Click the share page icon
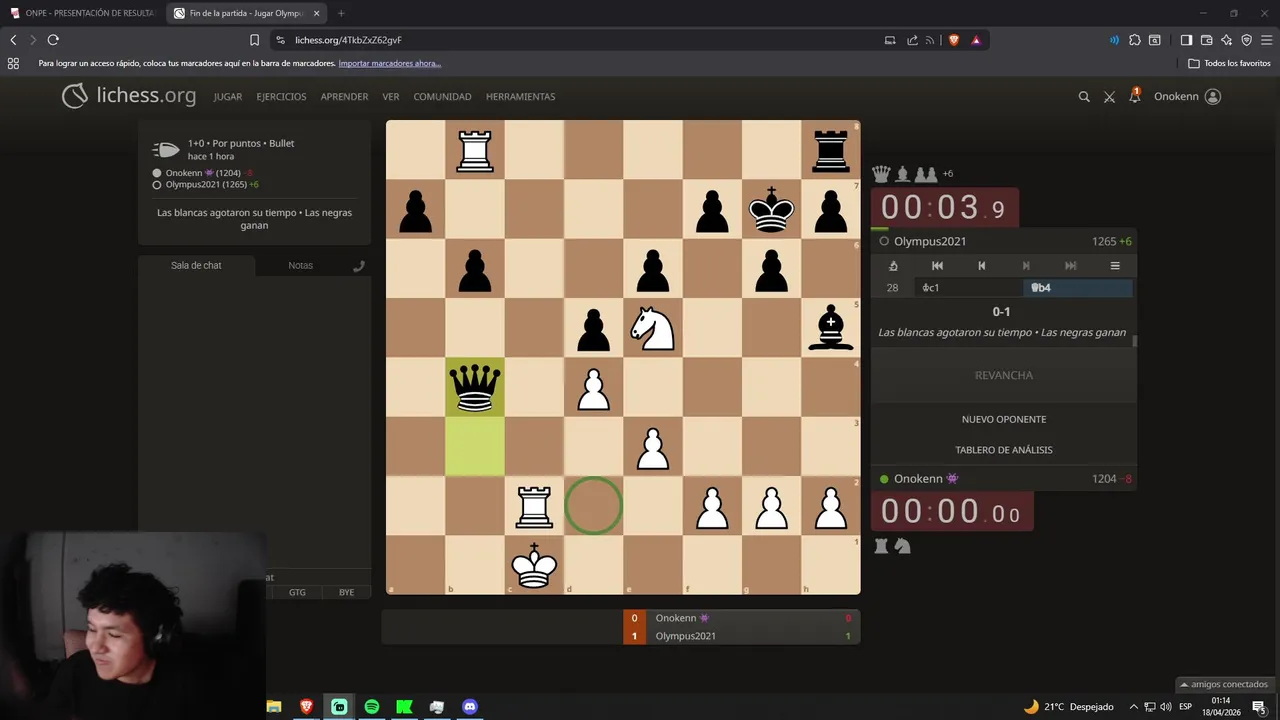The height and width of the screenshot is (720, 1280). point(912,40)
